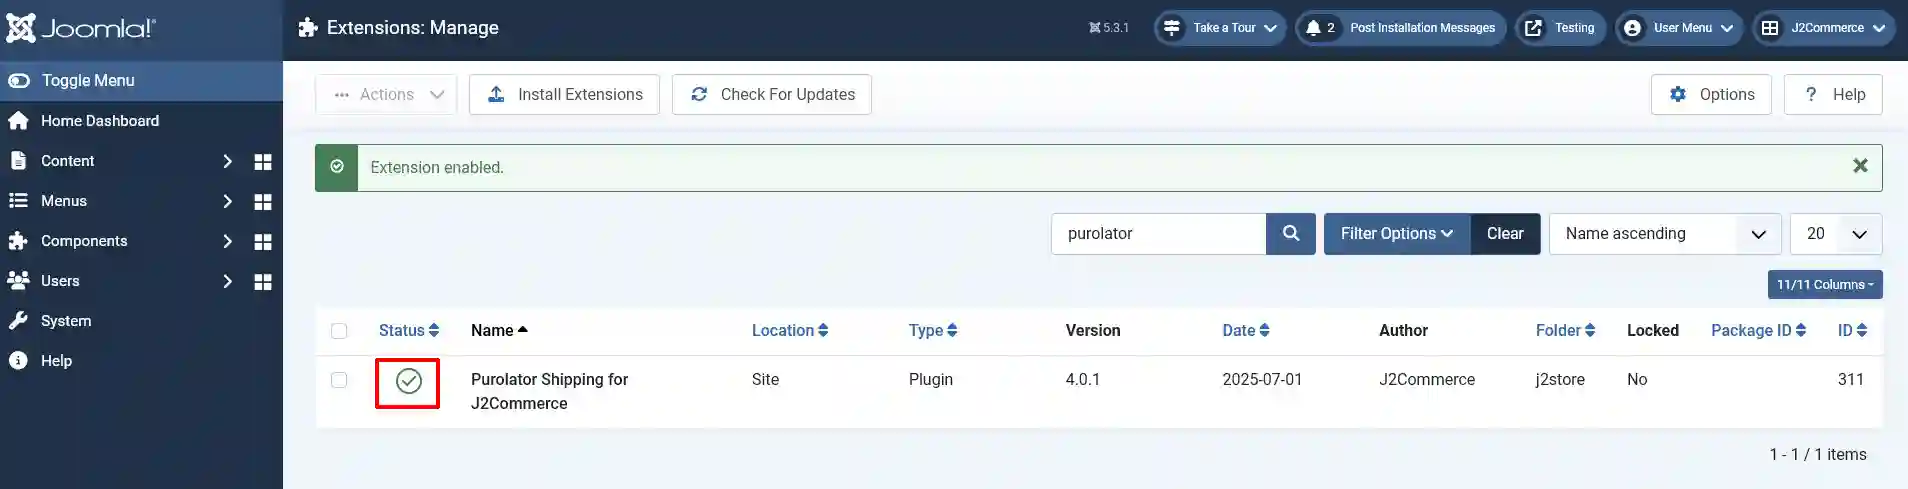Click the ID 311 cell
This screenshot has height=489, width=1908.
tap(1851, 380)
